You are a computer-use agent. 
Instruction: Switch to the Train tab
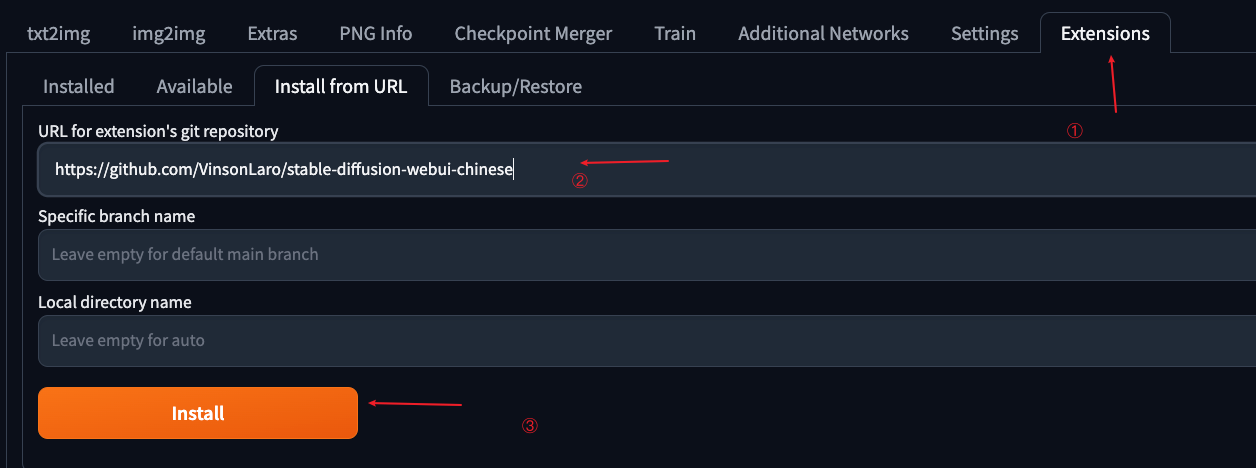pyautogui.click(x=675, y=33)
